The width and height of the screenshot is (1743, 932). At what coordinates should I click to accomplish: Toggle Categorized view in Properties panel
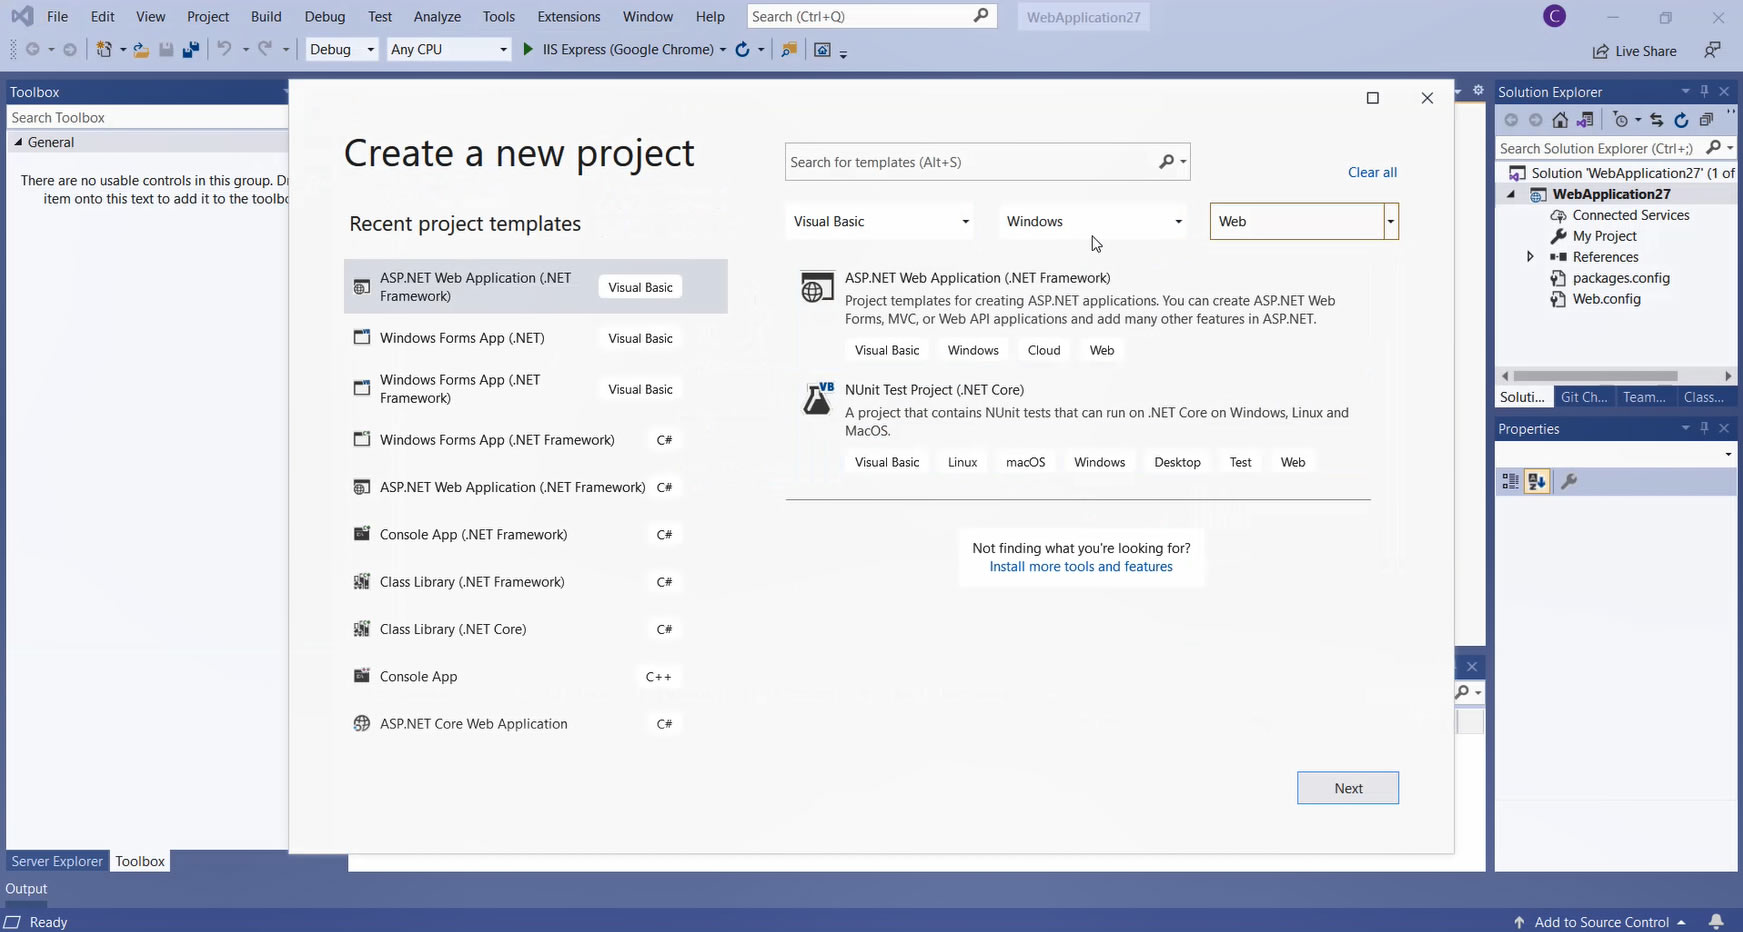[x=1510, y=482]
